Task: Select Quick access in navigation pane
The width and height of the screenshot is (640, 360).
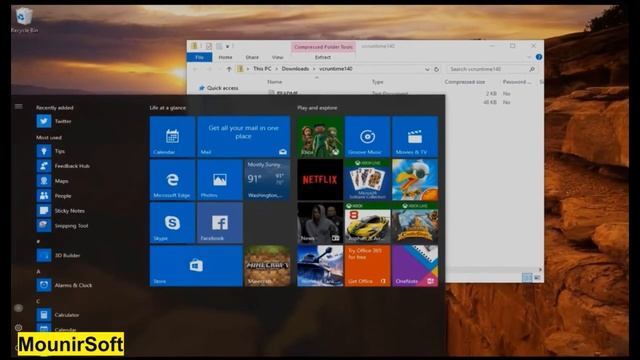Action: [222, 88]
